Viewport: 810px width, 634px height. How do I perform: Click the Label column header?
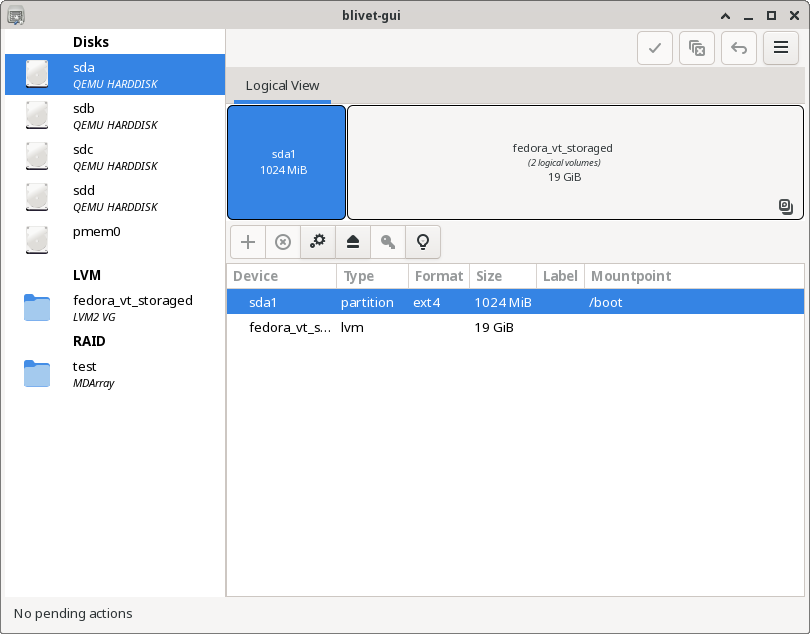[x=560, y=276]
